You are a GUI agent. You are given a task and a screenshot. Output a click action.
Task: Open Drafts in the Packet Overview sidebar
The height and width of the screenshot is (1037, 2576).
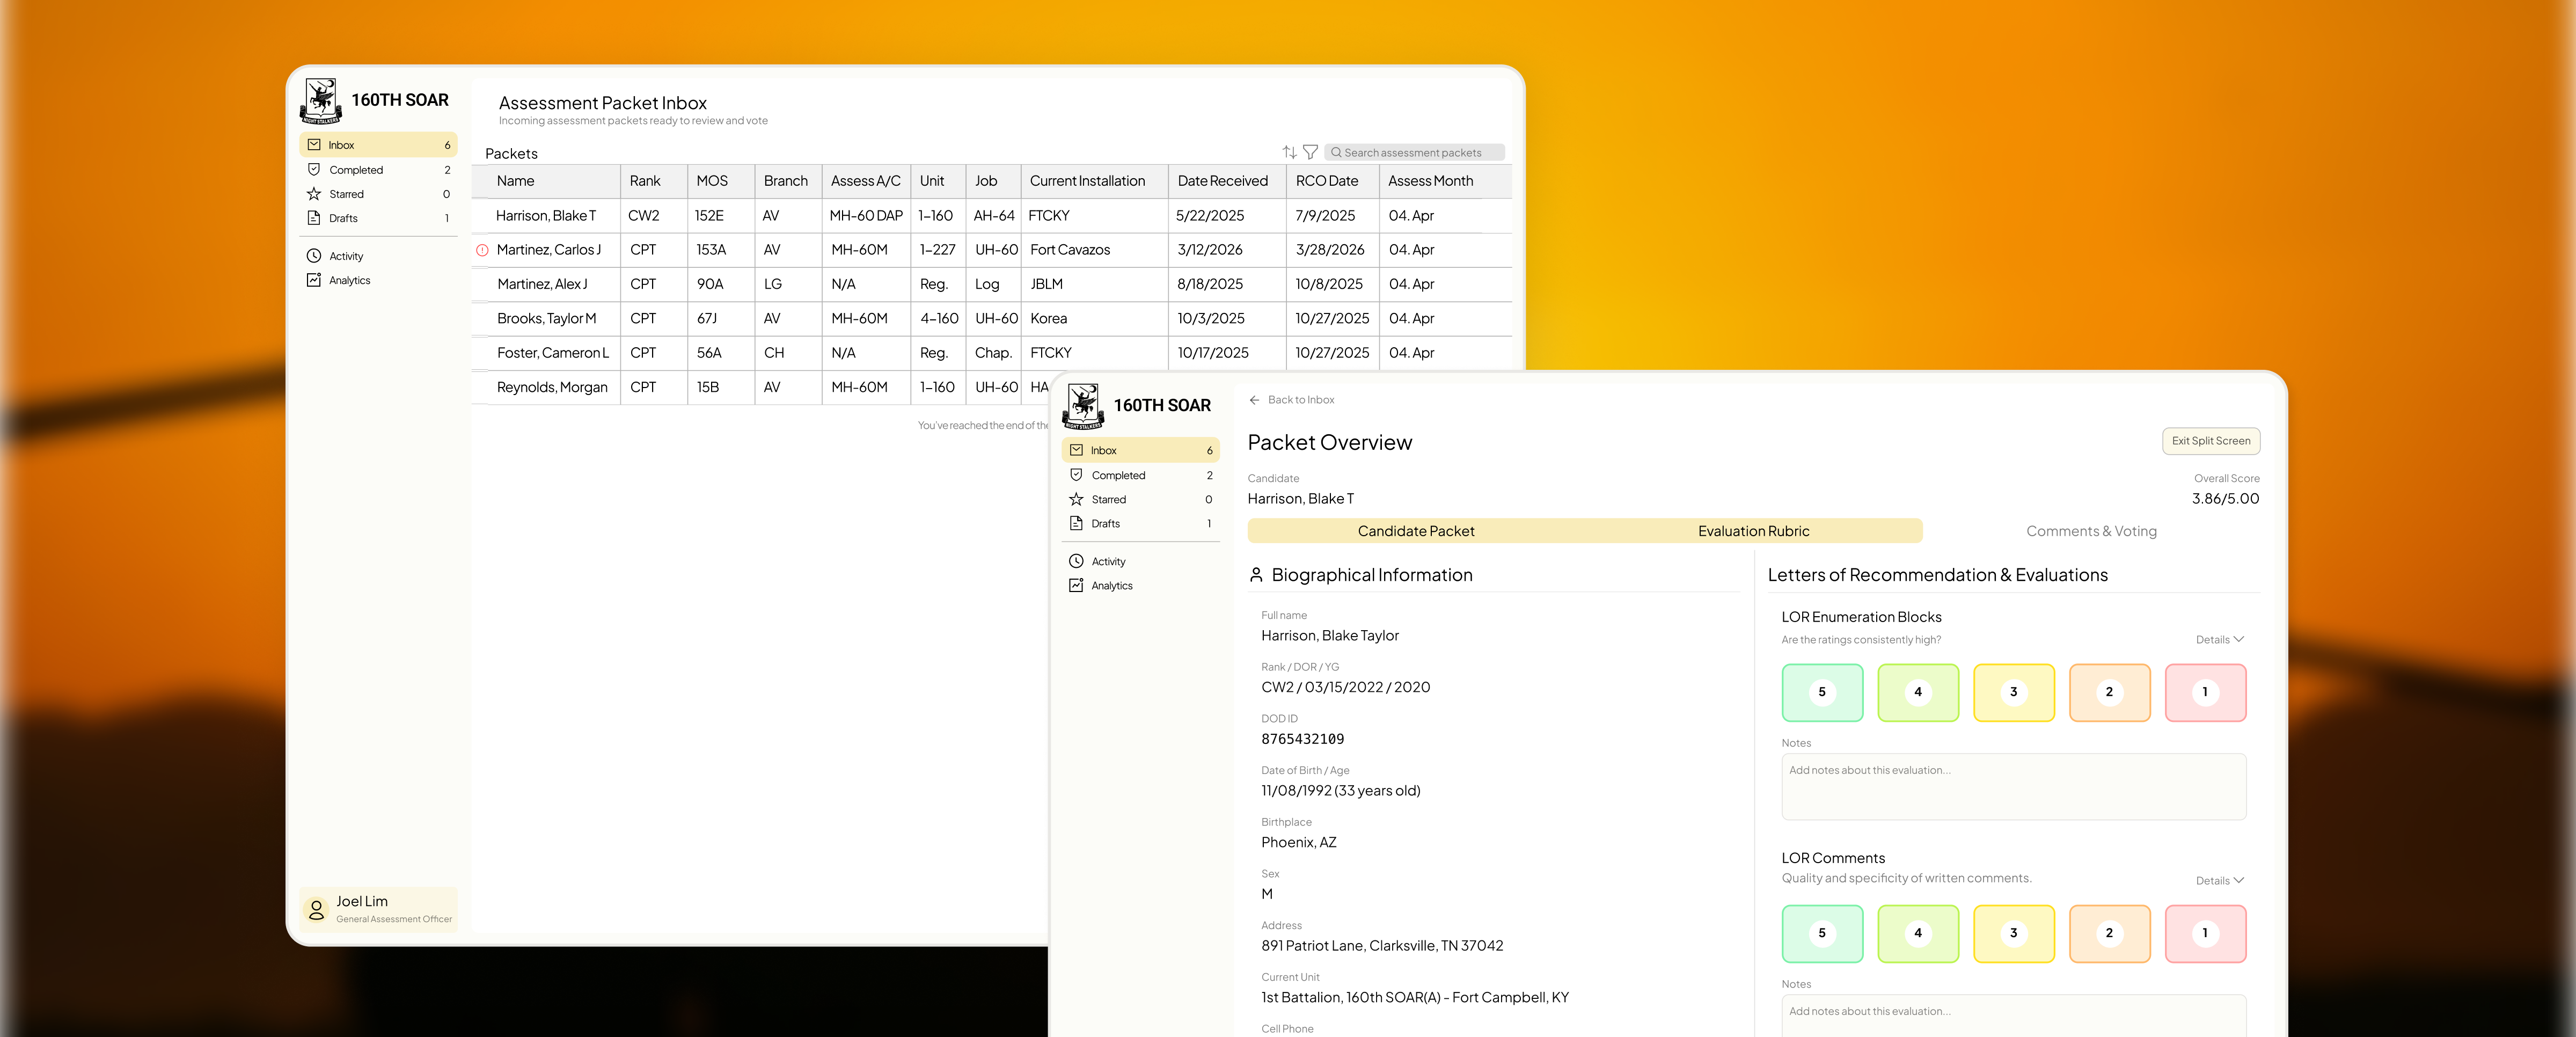tap(1140, 524)
